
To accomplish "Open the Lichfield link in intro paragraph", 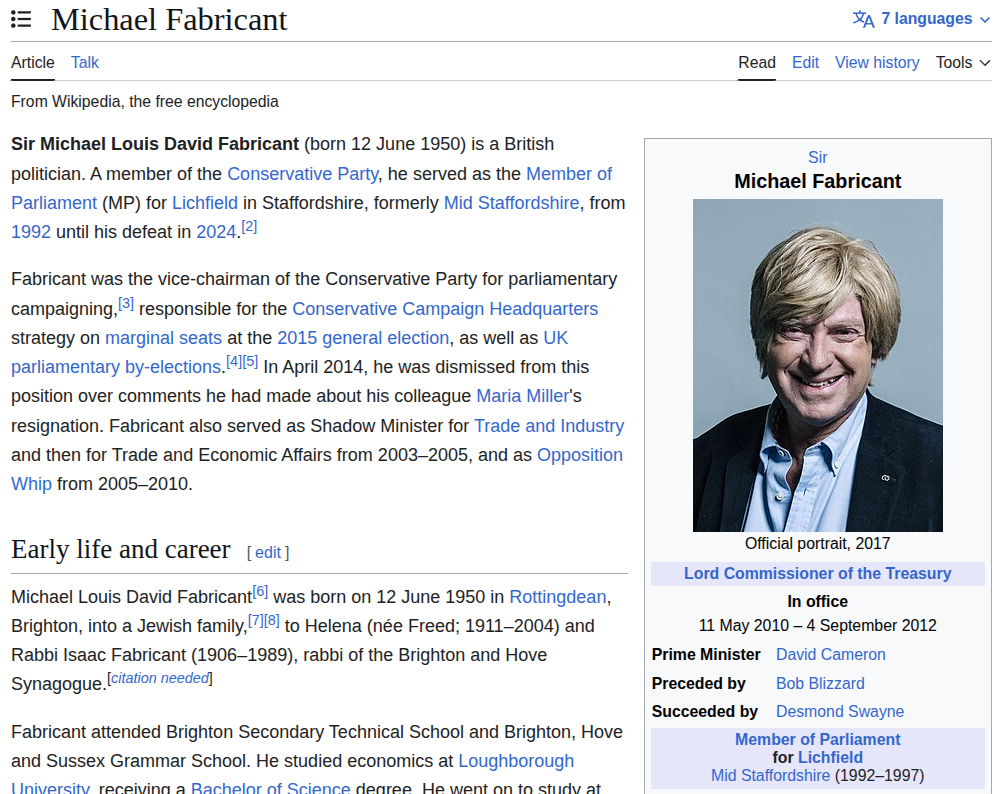I will 205,203.
